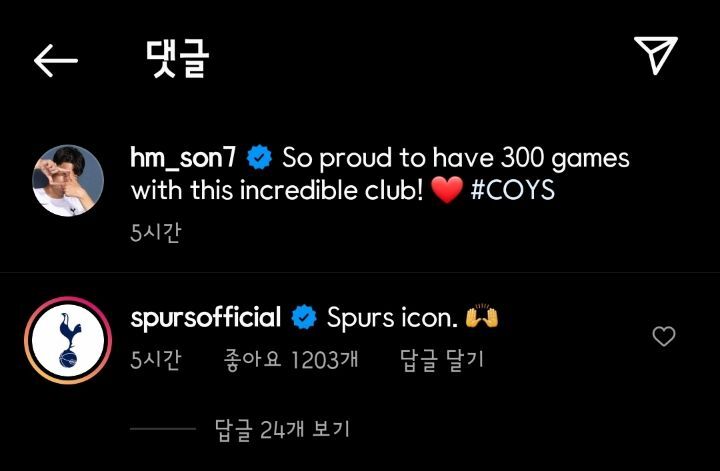Open the spursofficial username link
720x471 pixels.
205,318
